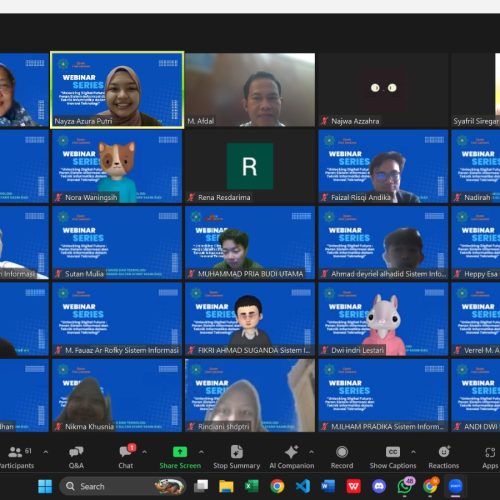Select Dwi indri Lestari's rabbit avatar tile
Screen dimensions: 500x500
(383, 319)
